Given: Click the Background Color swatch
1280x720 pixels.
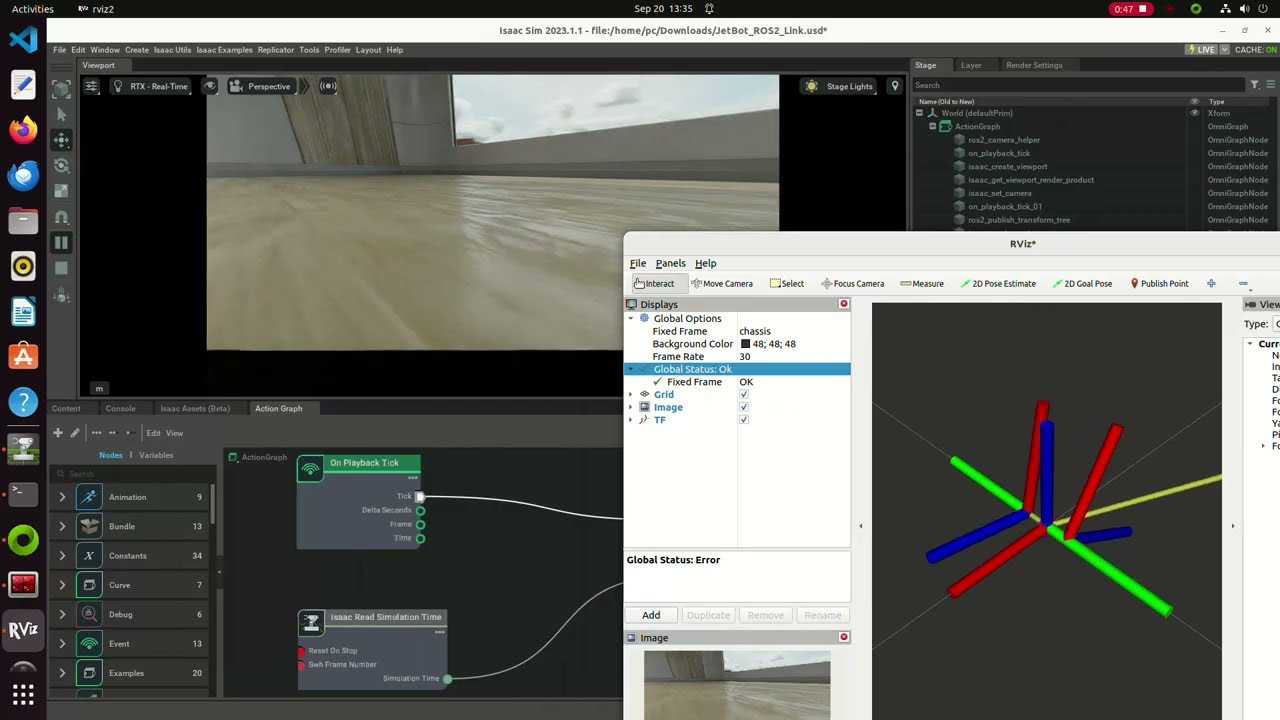Looking at the screenshot, I should click(x=745, y=344).
